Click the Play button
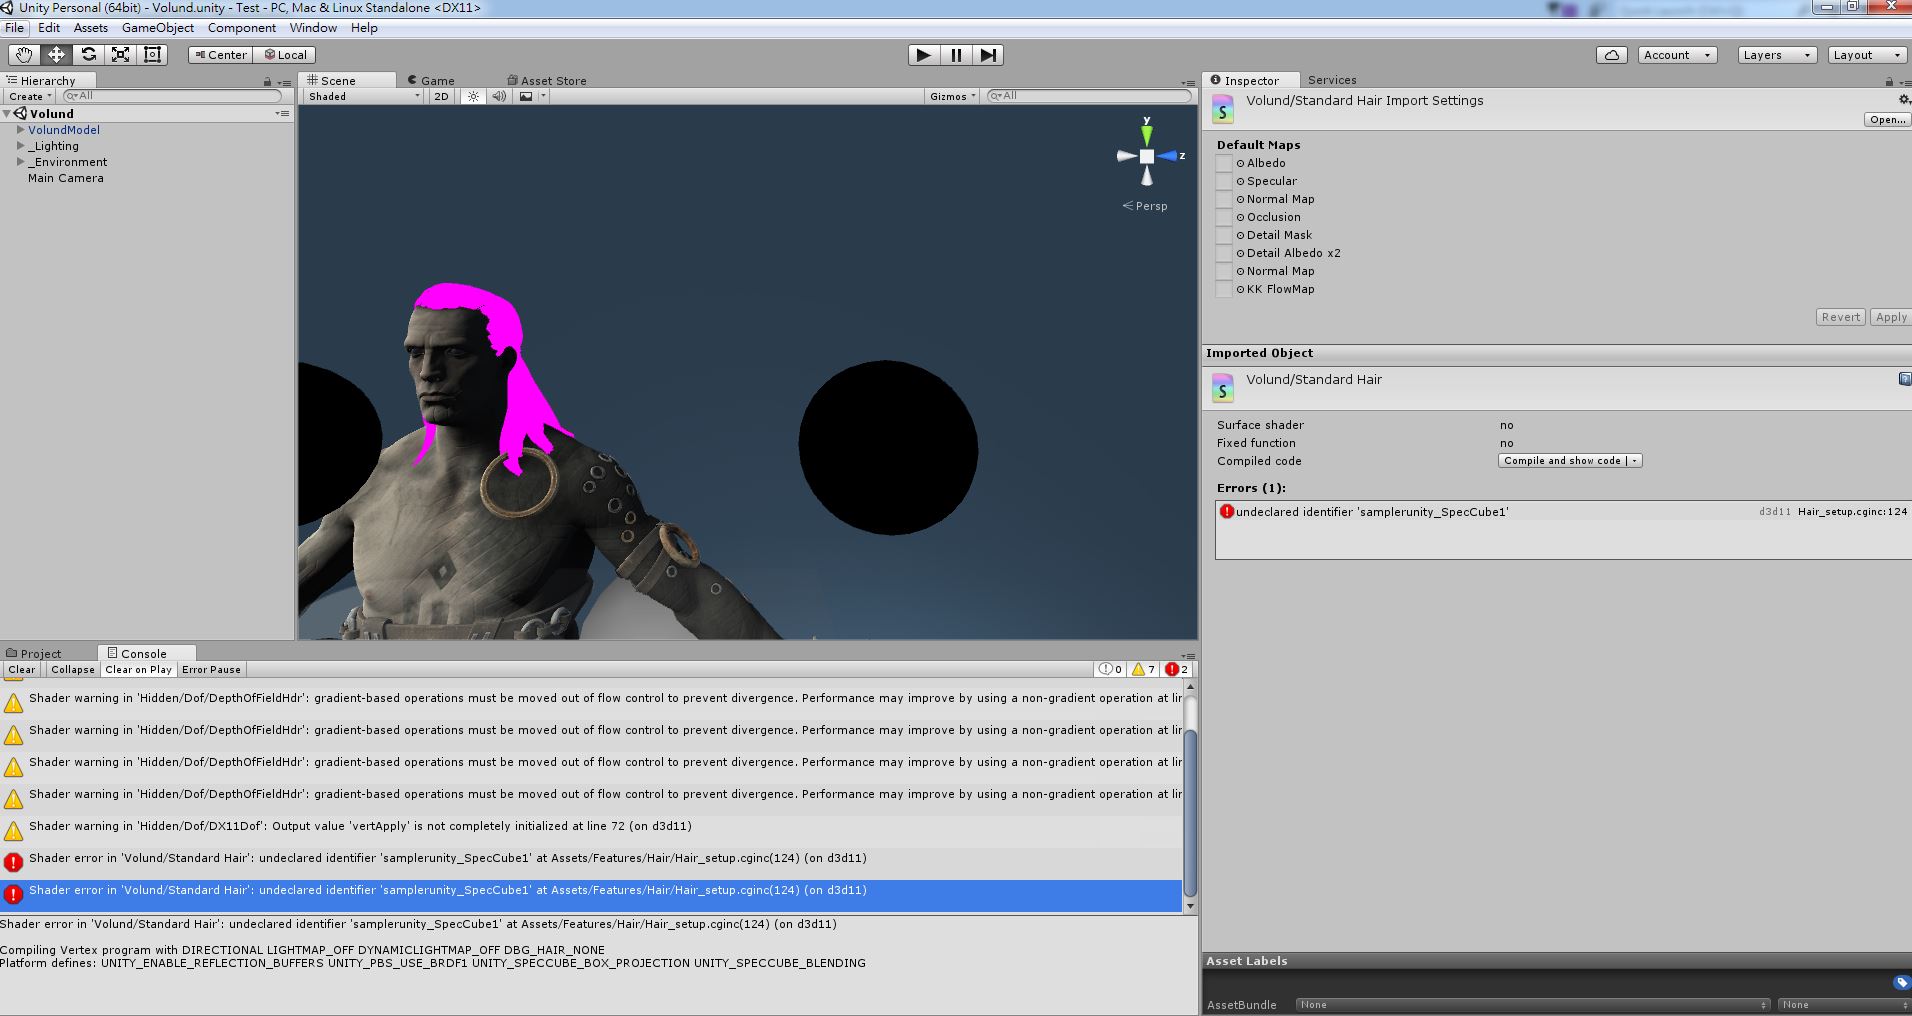Viewport: 1912px width, 1016px height. click(924, 55)
